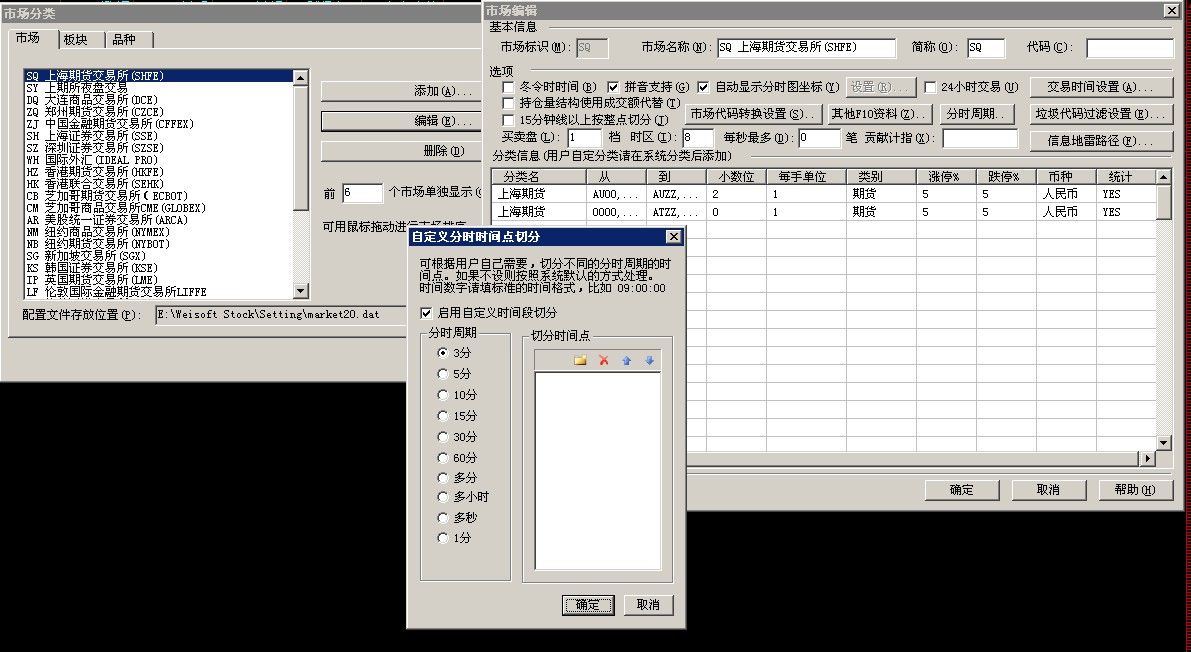Toggle 启用自定义时间段切分 checkbox

click(x=427, y=313)
